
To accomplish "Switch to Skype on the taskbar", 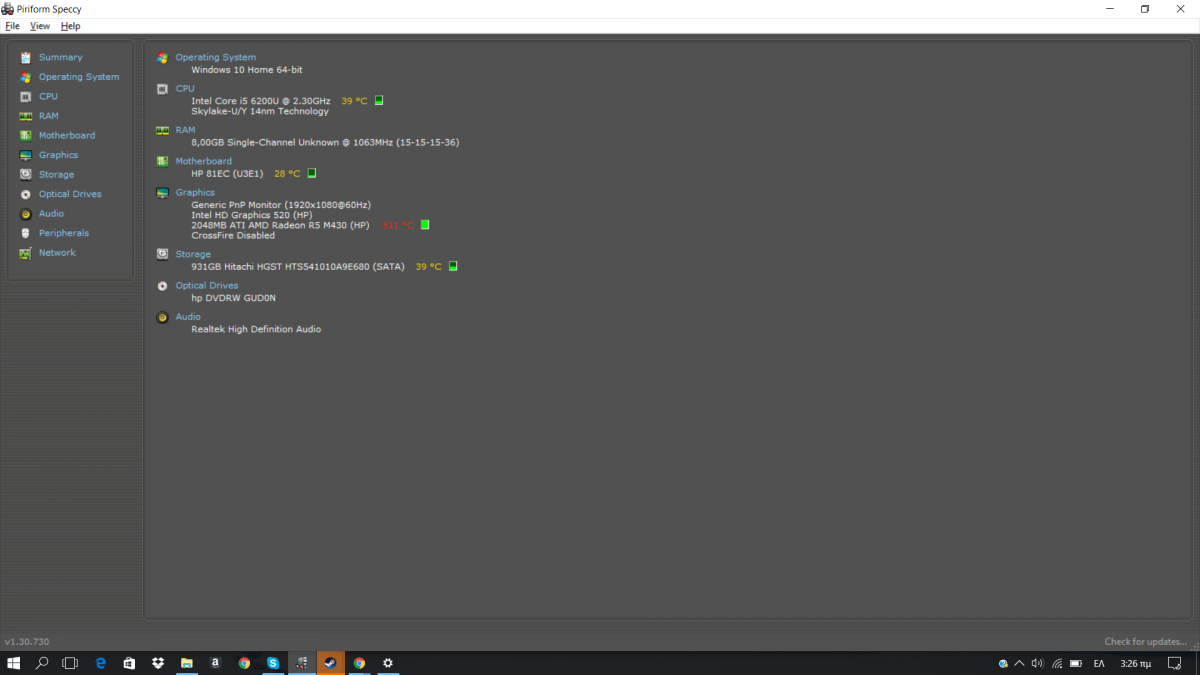I will pos(273,663).
